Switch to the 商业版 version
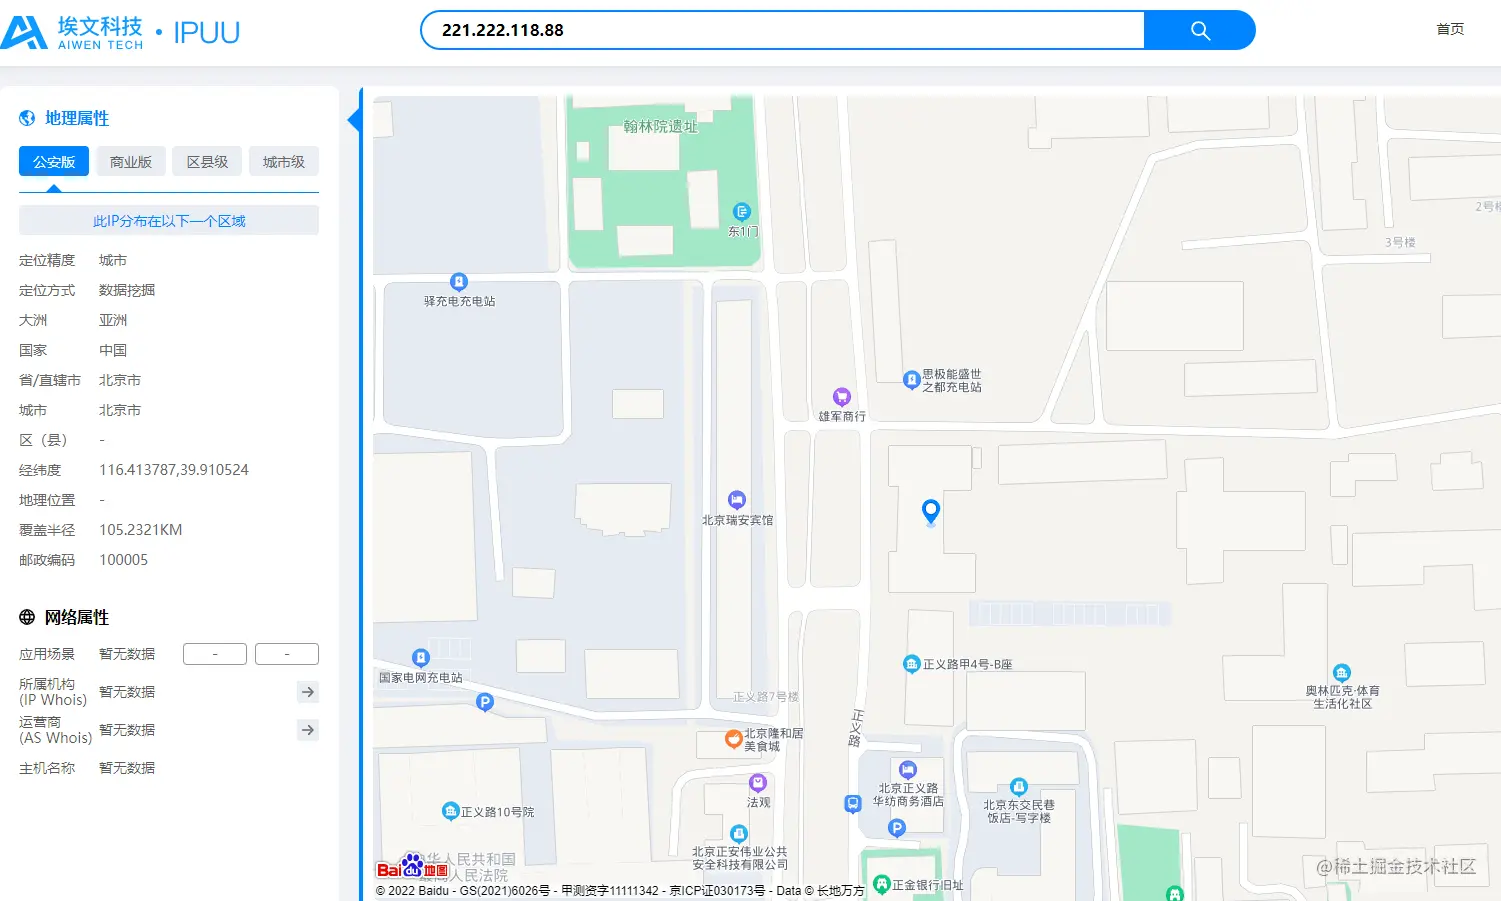The height and width of the screenshot is (901, 1501). click(130, 161)
